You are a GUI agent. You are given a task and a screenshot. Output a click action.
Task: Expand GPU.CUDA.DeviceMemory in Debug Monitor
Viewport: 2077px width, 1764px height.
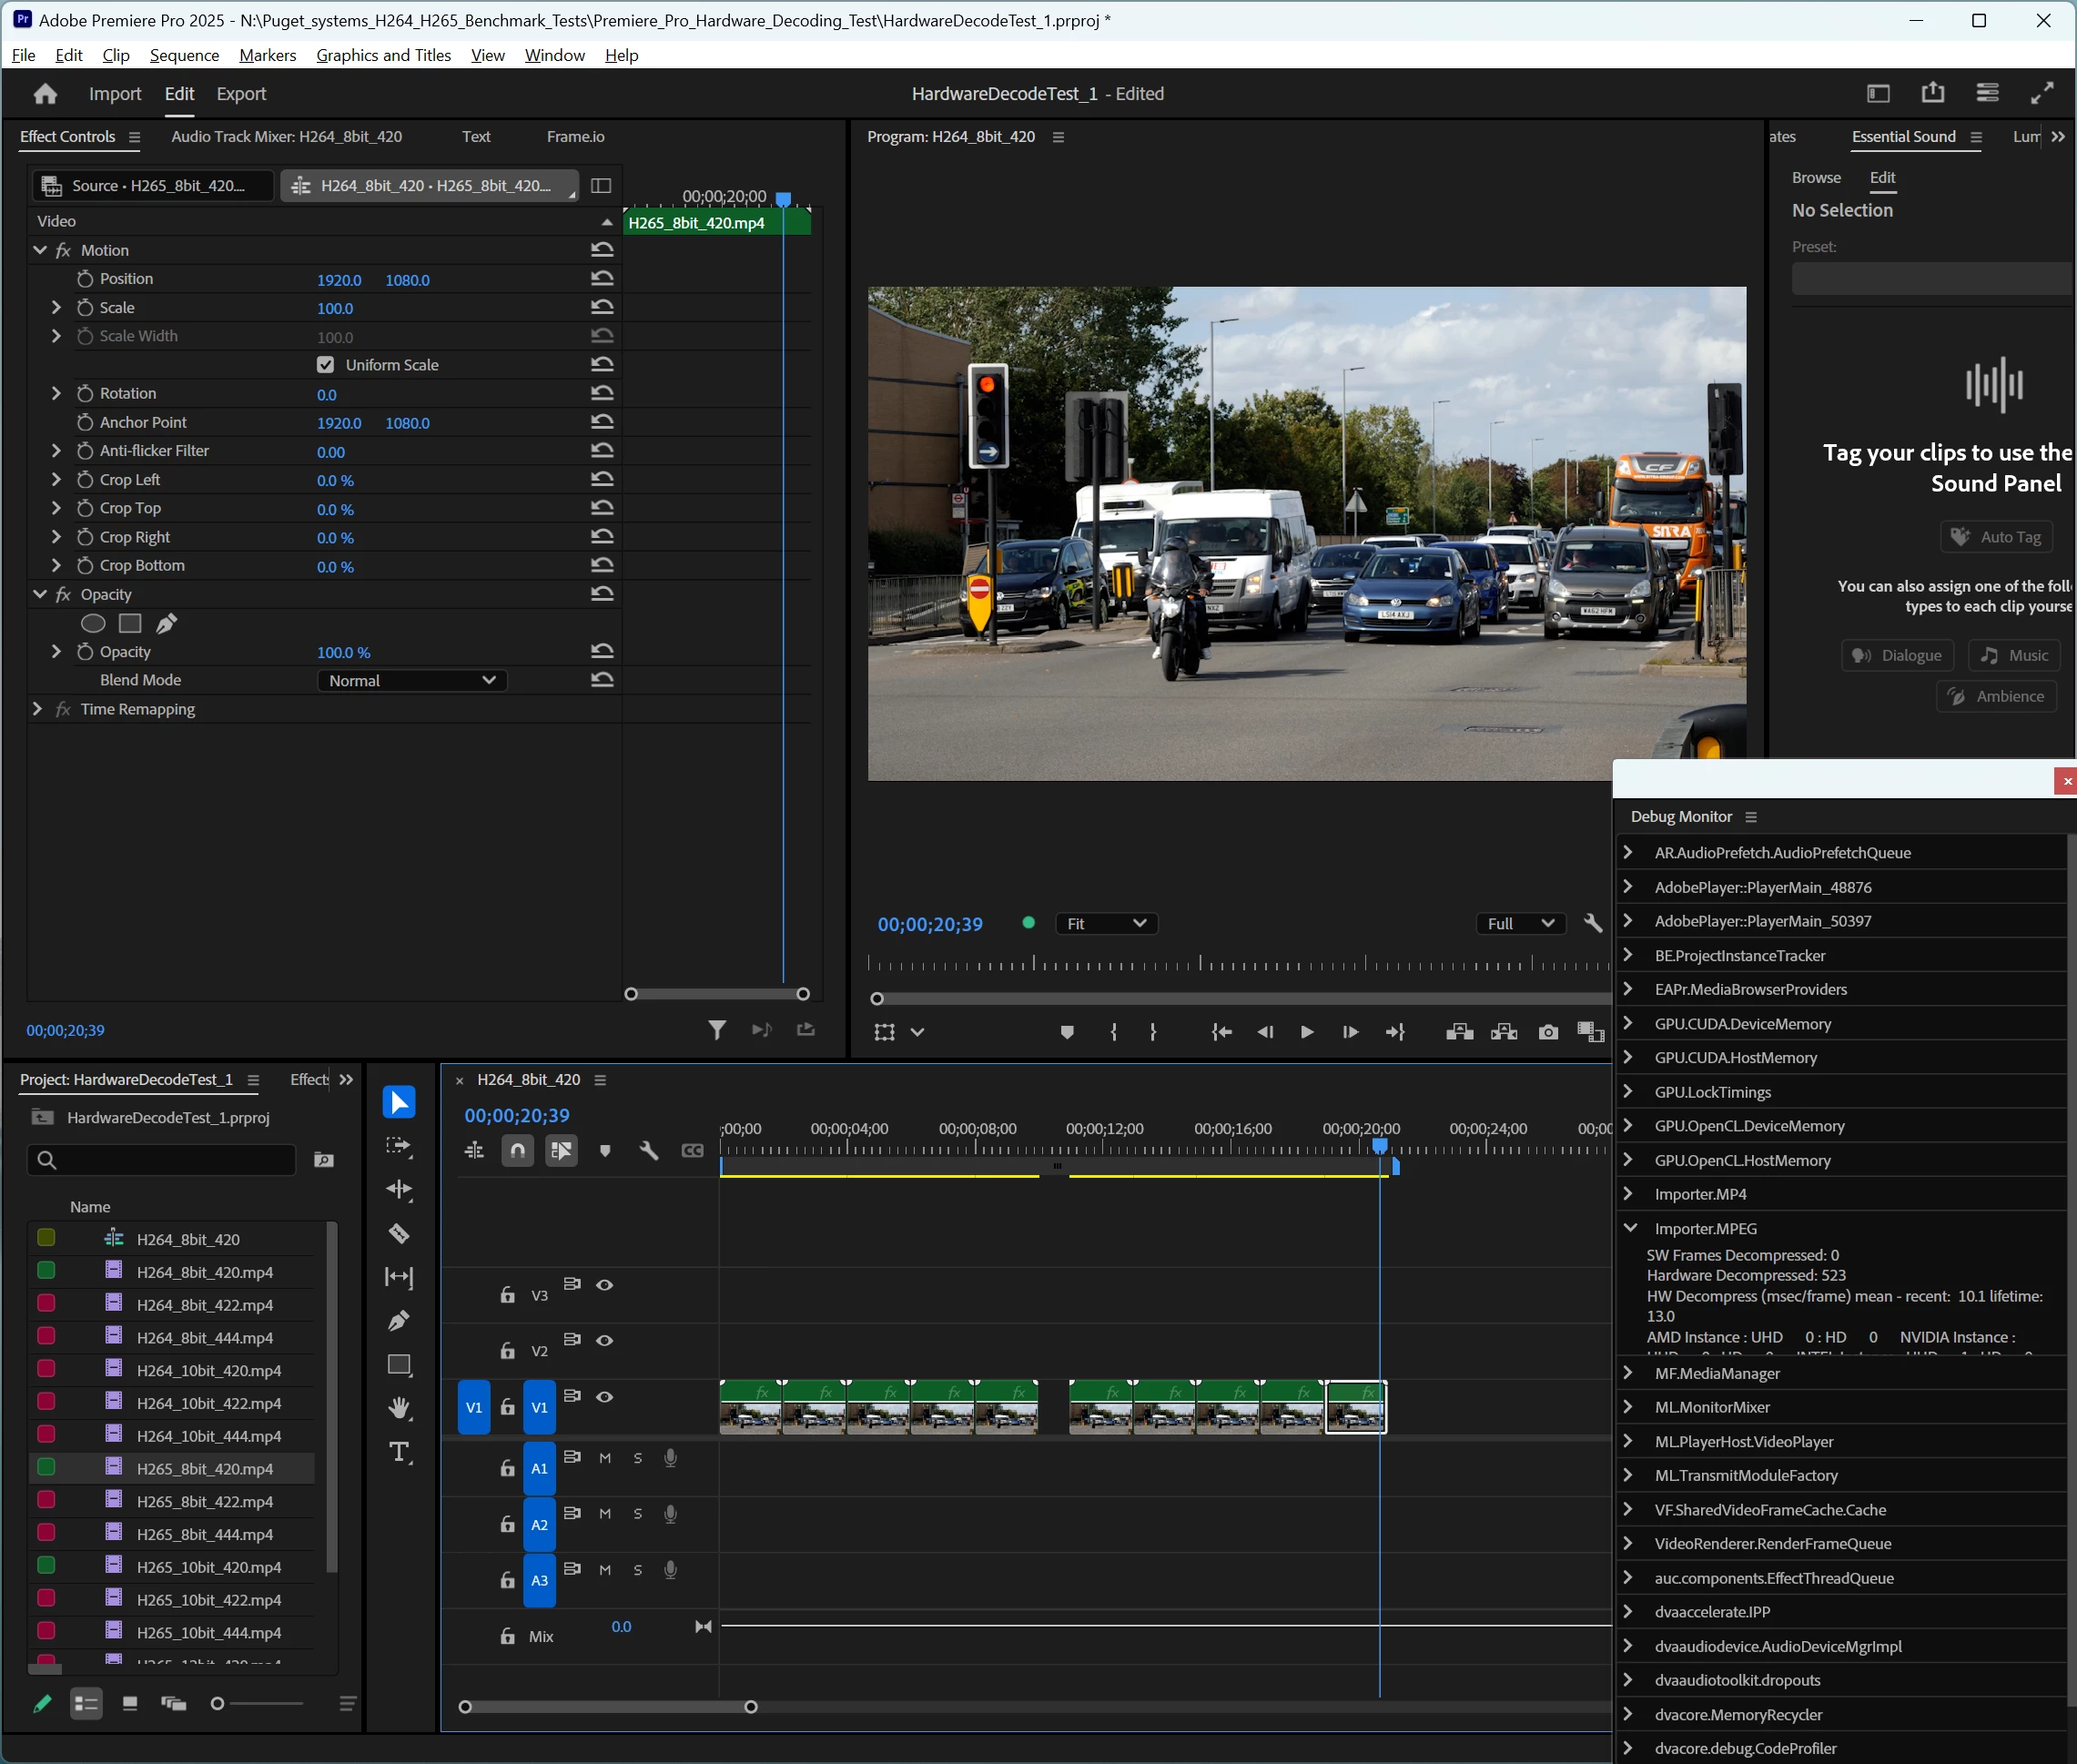click(1629, 1023)
